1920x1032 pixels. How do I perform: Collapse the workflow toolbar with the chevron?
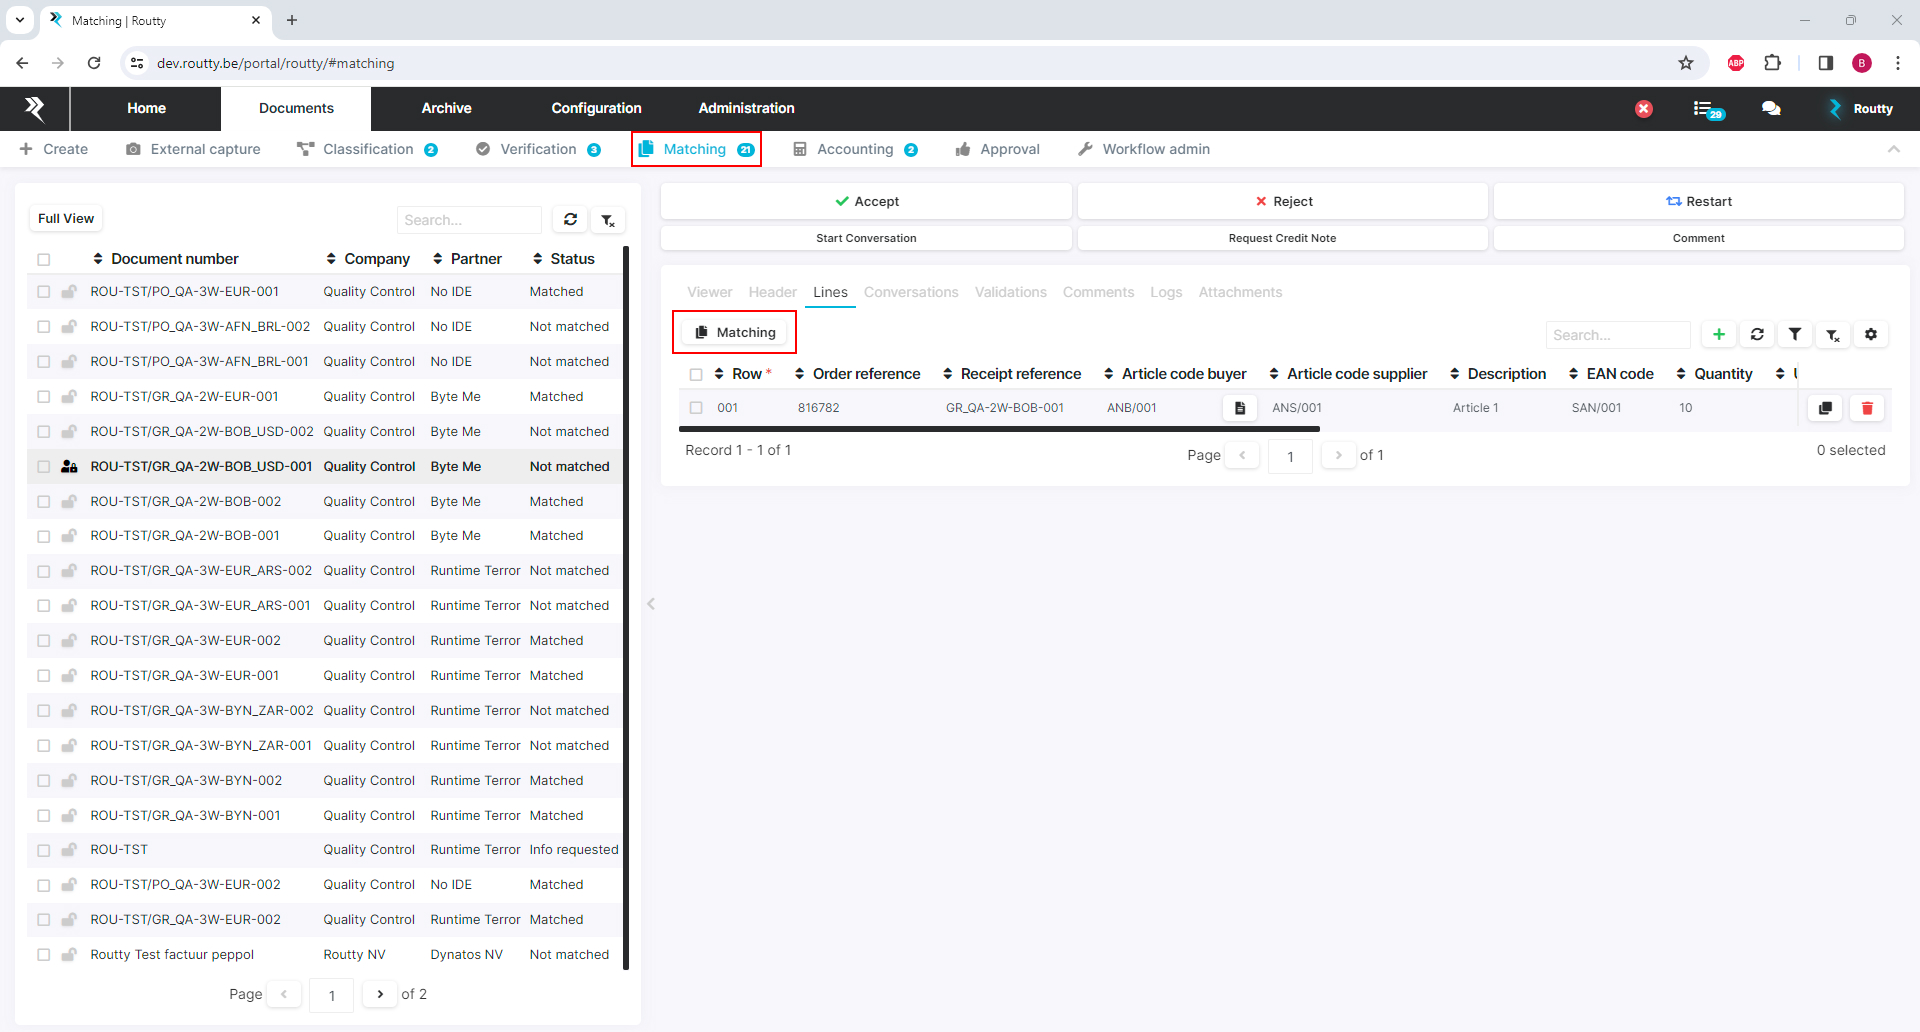tap(1893, 149)
